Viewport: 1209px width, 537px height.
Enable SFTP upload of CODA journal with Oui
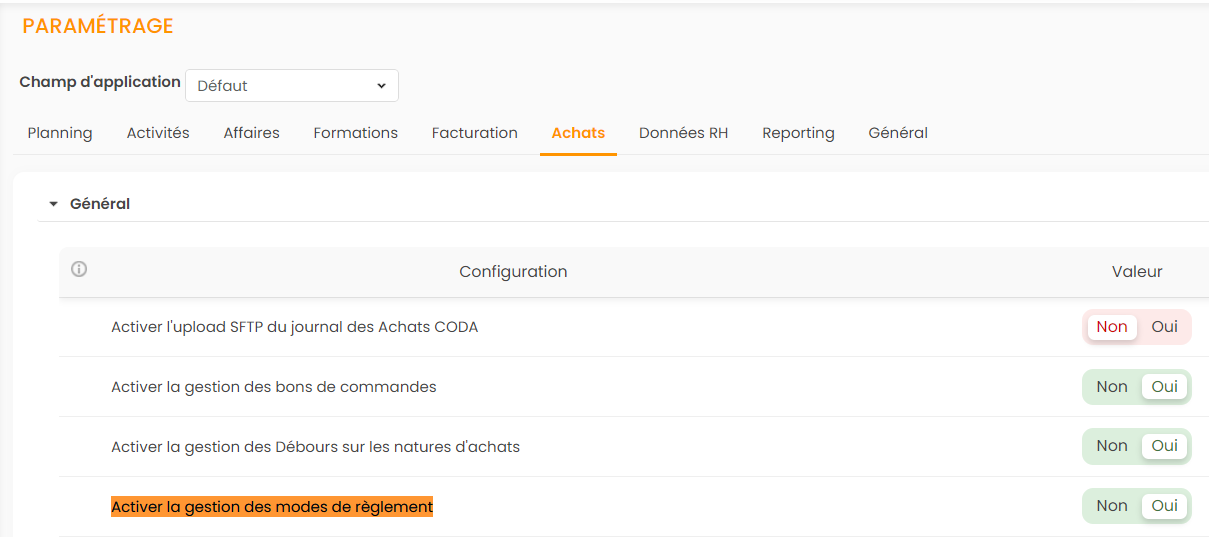[1164, 327]
